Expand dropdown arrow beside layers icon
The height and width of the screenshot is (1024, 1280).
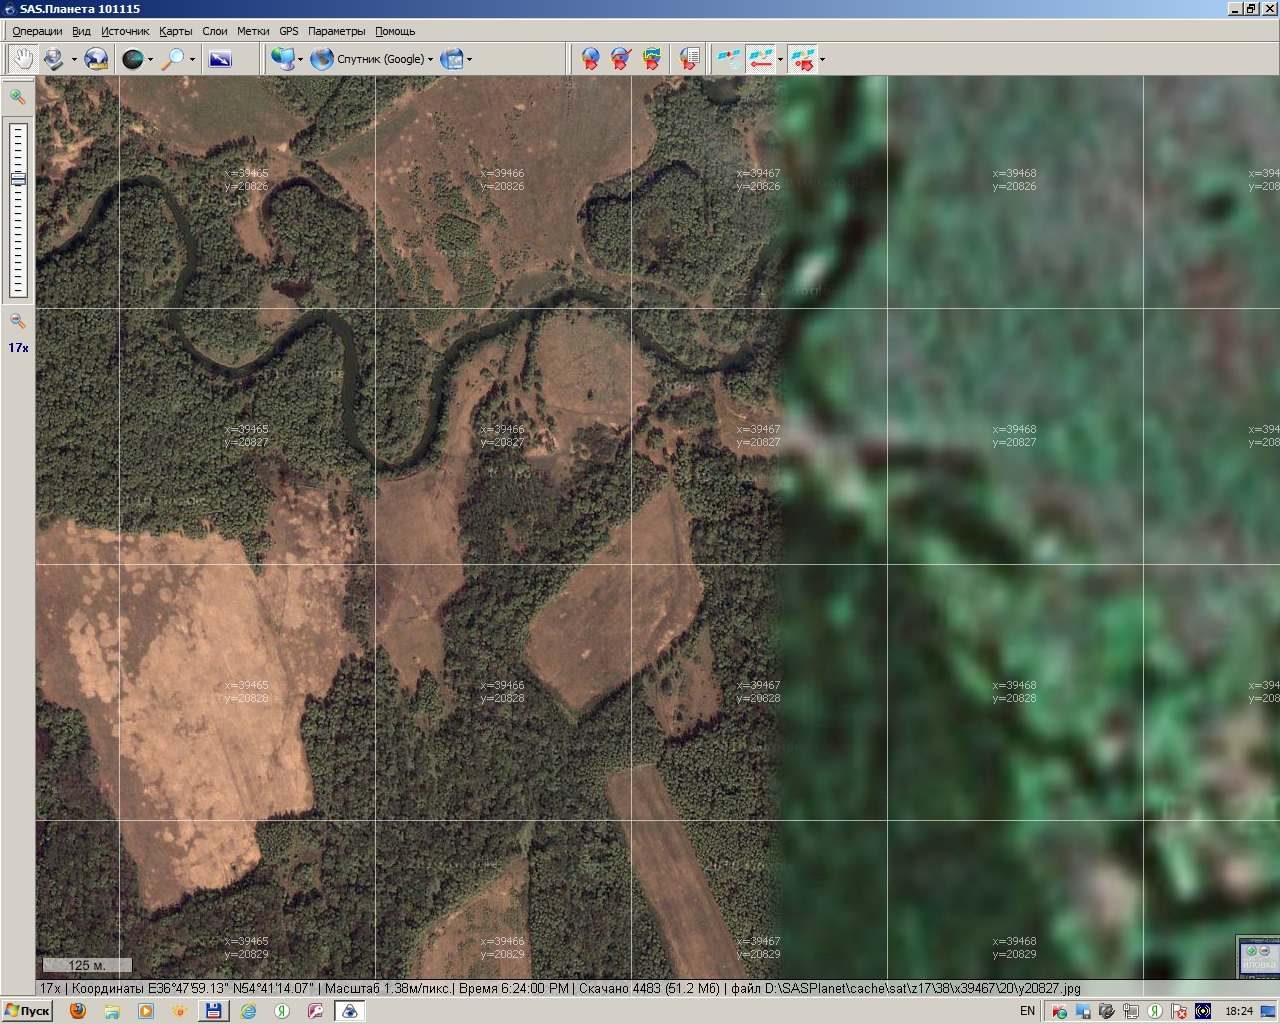tap(469, 59)
